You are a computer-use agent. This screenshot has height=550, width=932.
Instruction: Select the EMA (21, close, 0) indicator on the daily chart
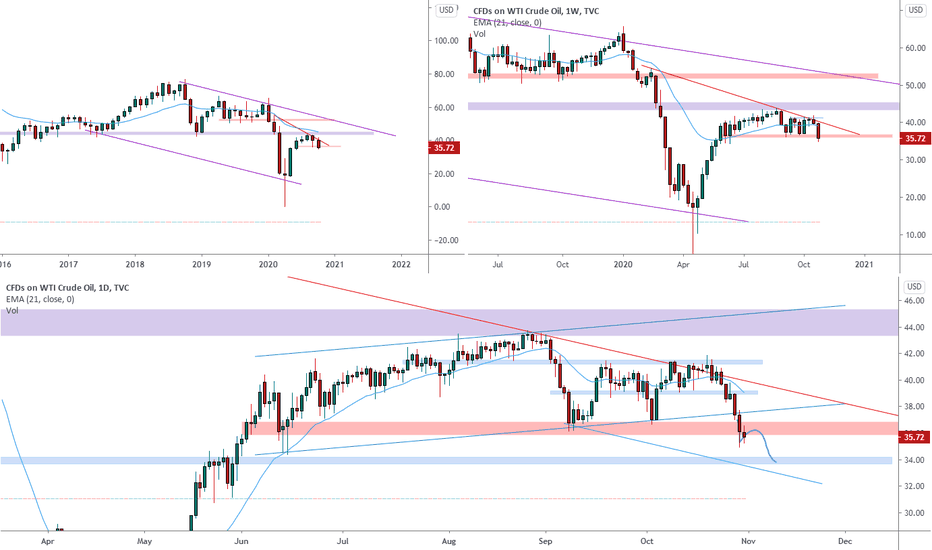coord(40,299)
